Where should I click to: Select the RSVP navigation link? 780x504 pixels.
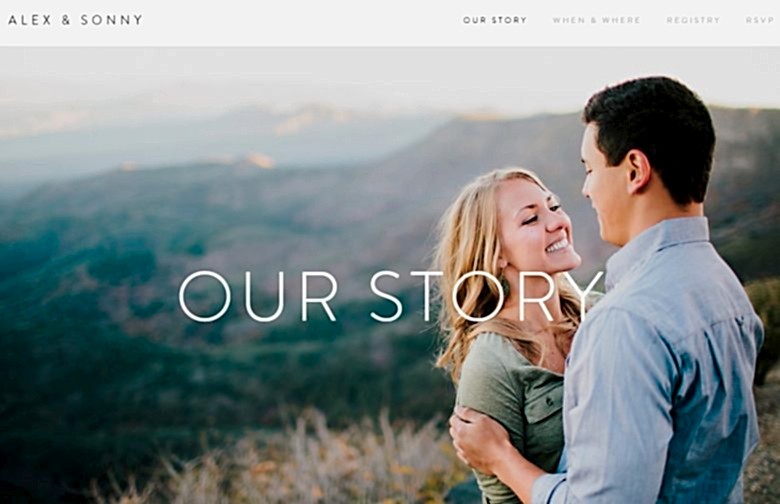pyautogui.click(x=760, y=20)
